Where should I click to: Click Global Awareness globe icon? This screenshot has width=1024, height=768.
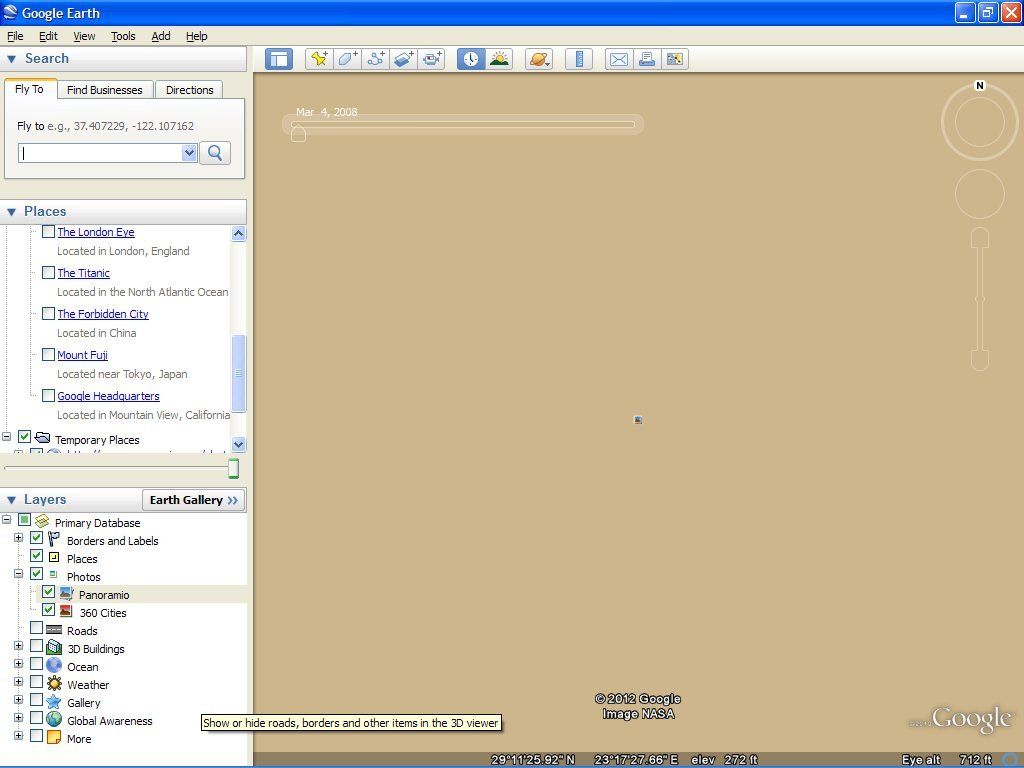coord(54,720)
